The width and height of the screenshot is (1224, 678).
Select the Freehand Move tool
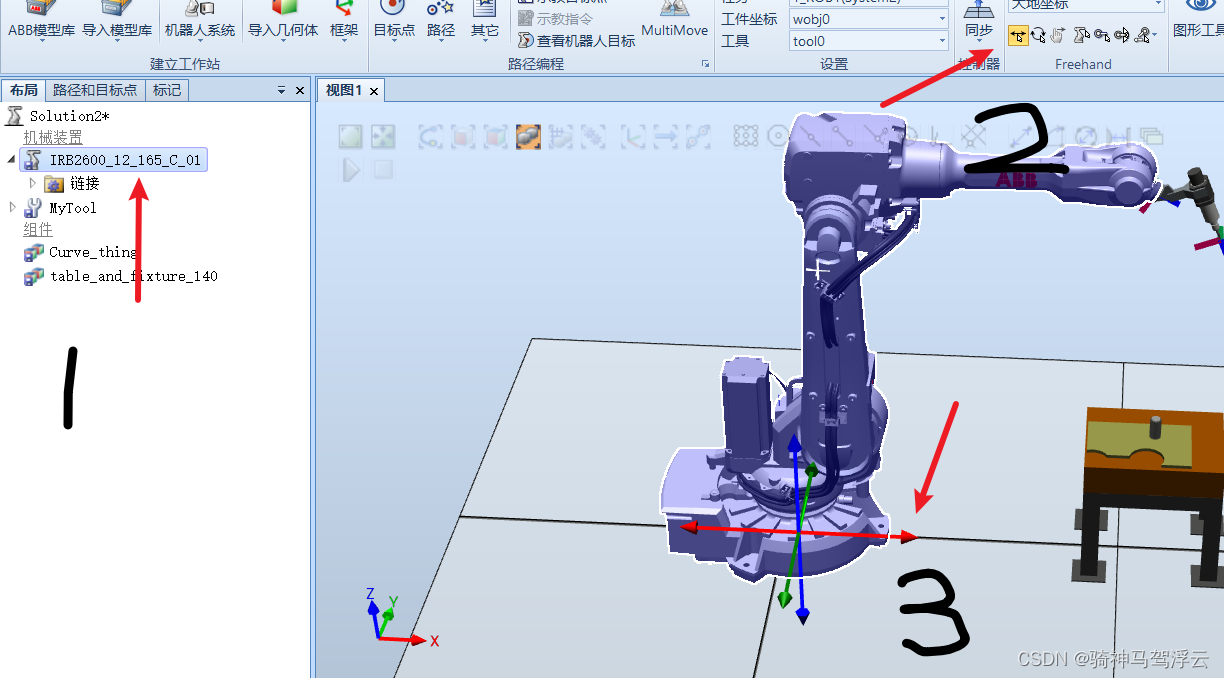click(x=1018, y=36)
